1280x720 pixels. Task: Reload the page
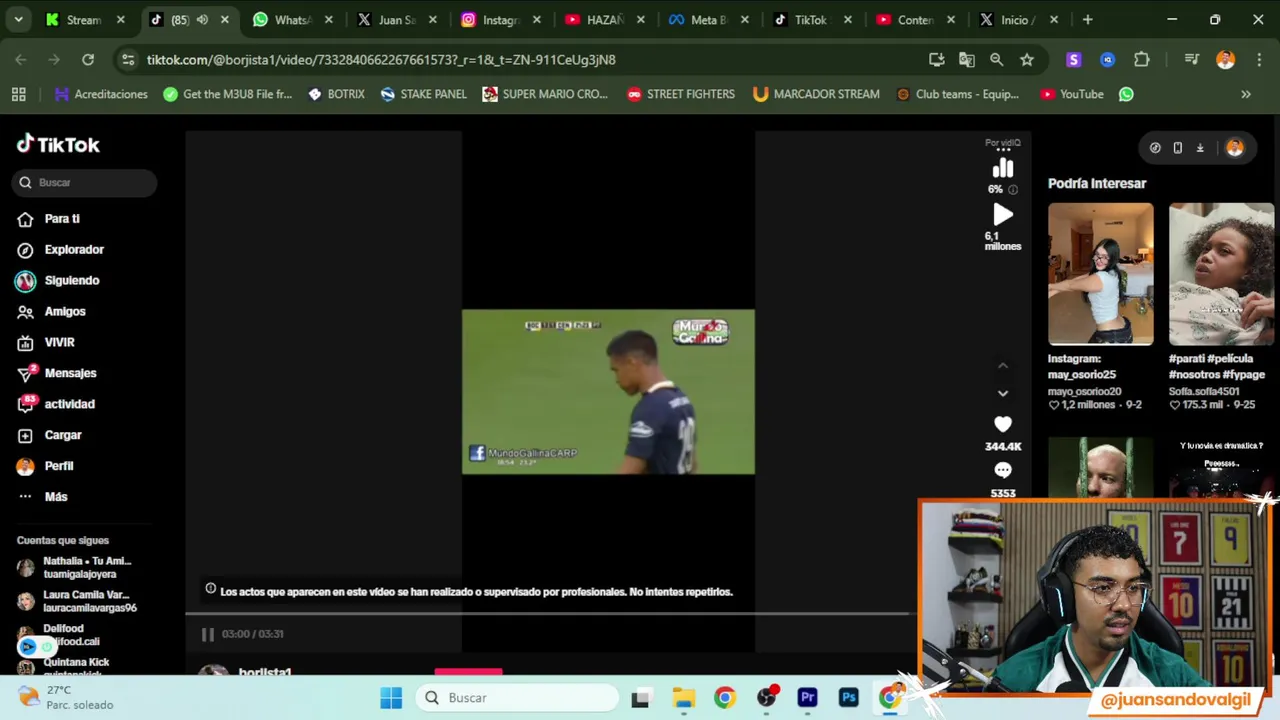88,60
